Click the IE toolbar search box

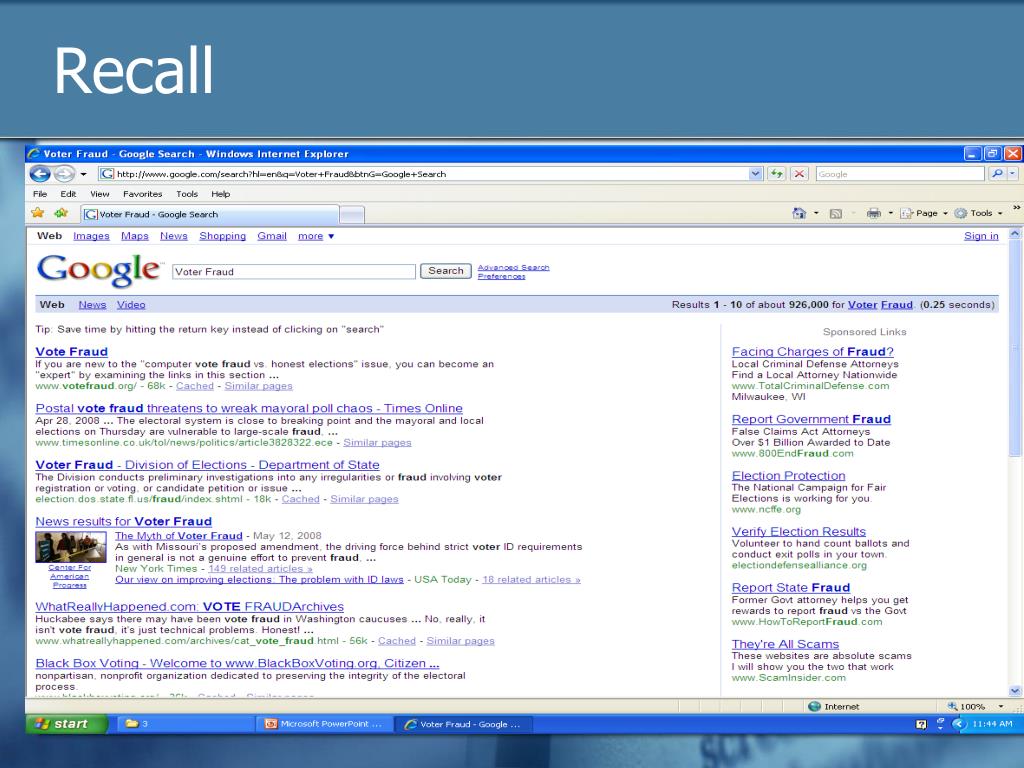900,174
